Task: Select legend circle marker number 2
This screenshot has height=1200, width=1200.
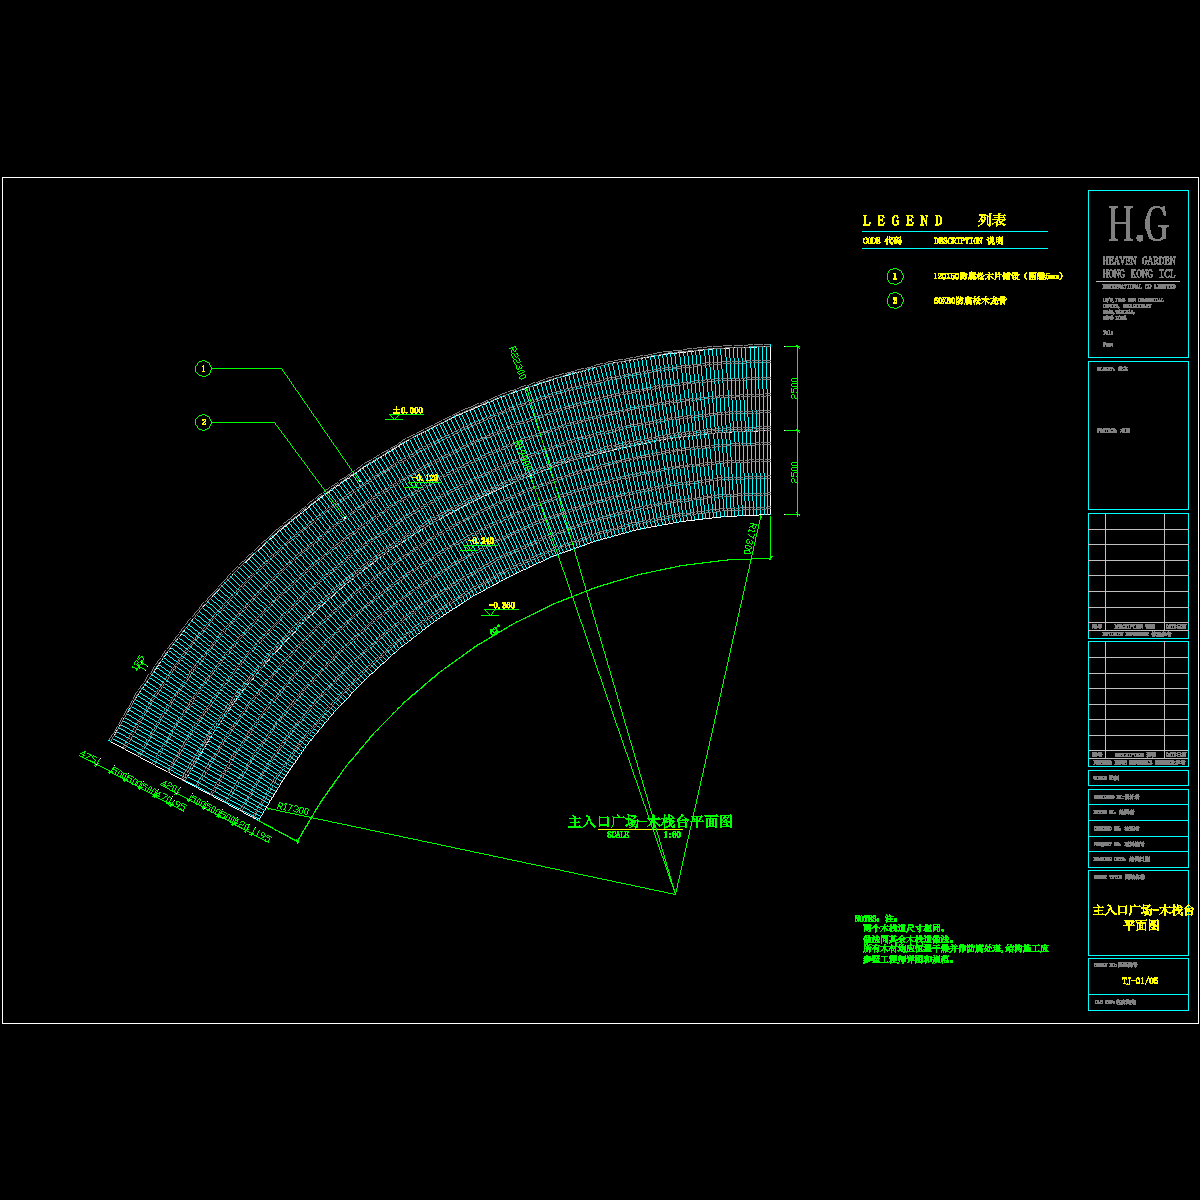Action: [x=895, y=300]
